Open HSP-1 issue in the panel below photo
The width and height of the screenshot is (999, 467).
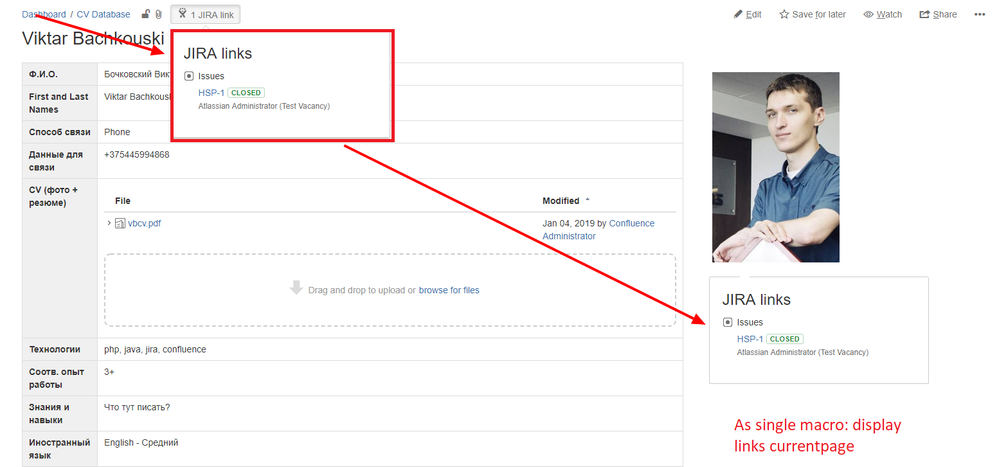[750, 339]
